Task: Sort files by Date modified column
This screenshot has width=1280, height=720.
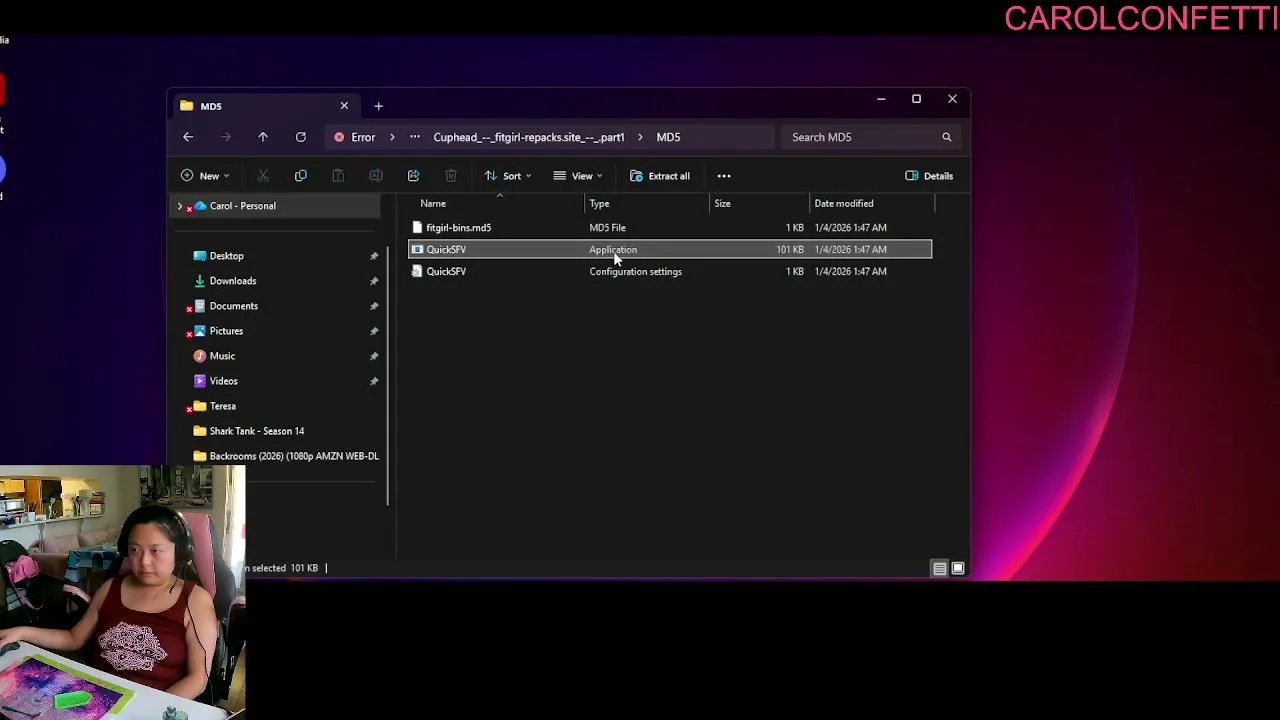Action: [x=844, y=204]
